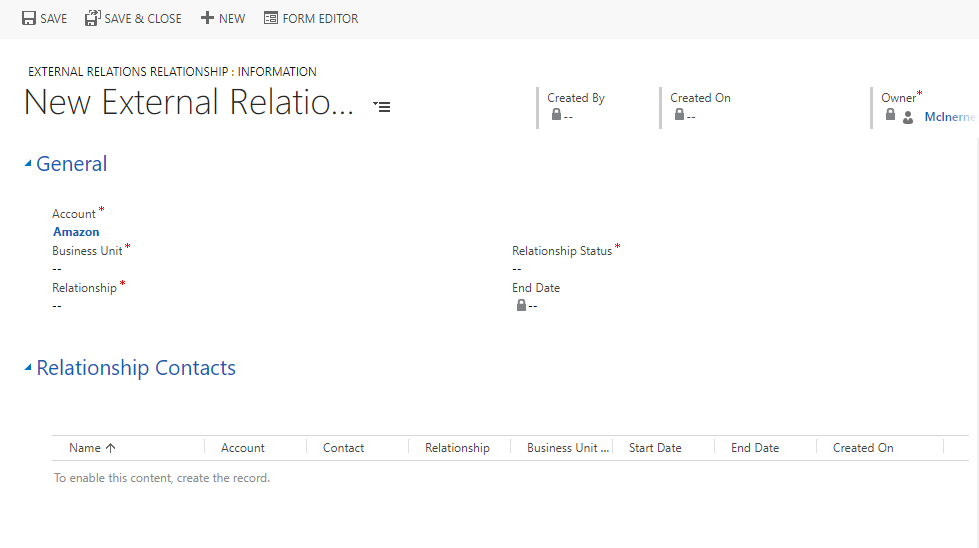Select the Relationship Status field

tap(517, 268)
